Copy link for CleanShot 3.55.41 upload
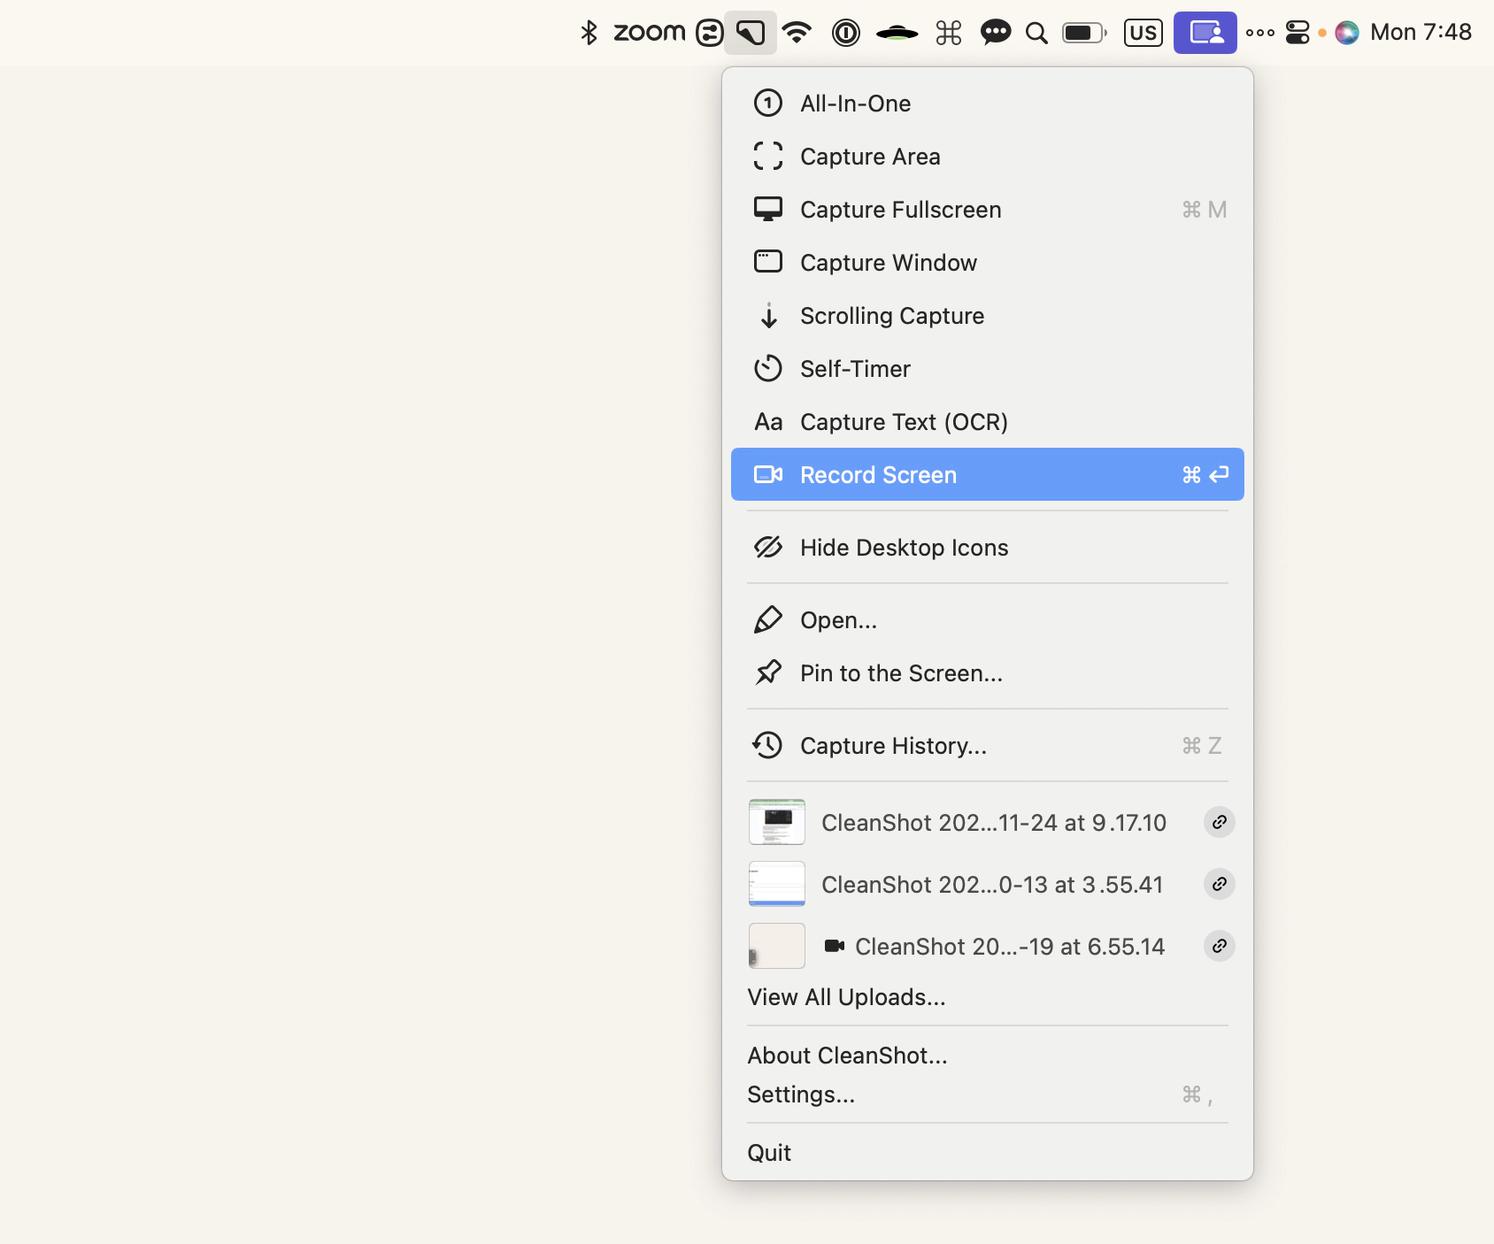 (x=1219, y=884)
